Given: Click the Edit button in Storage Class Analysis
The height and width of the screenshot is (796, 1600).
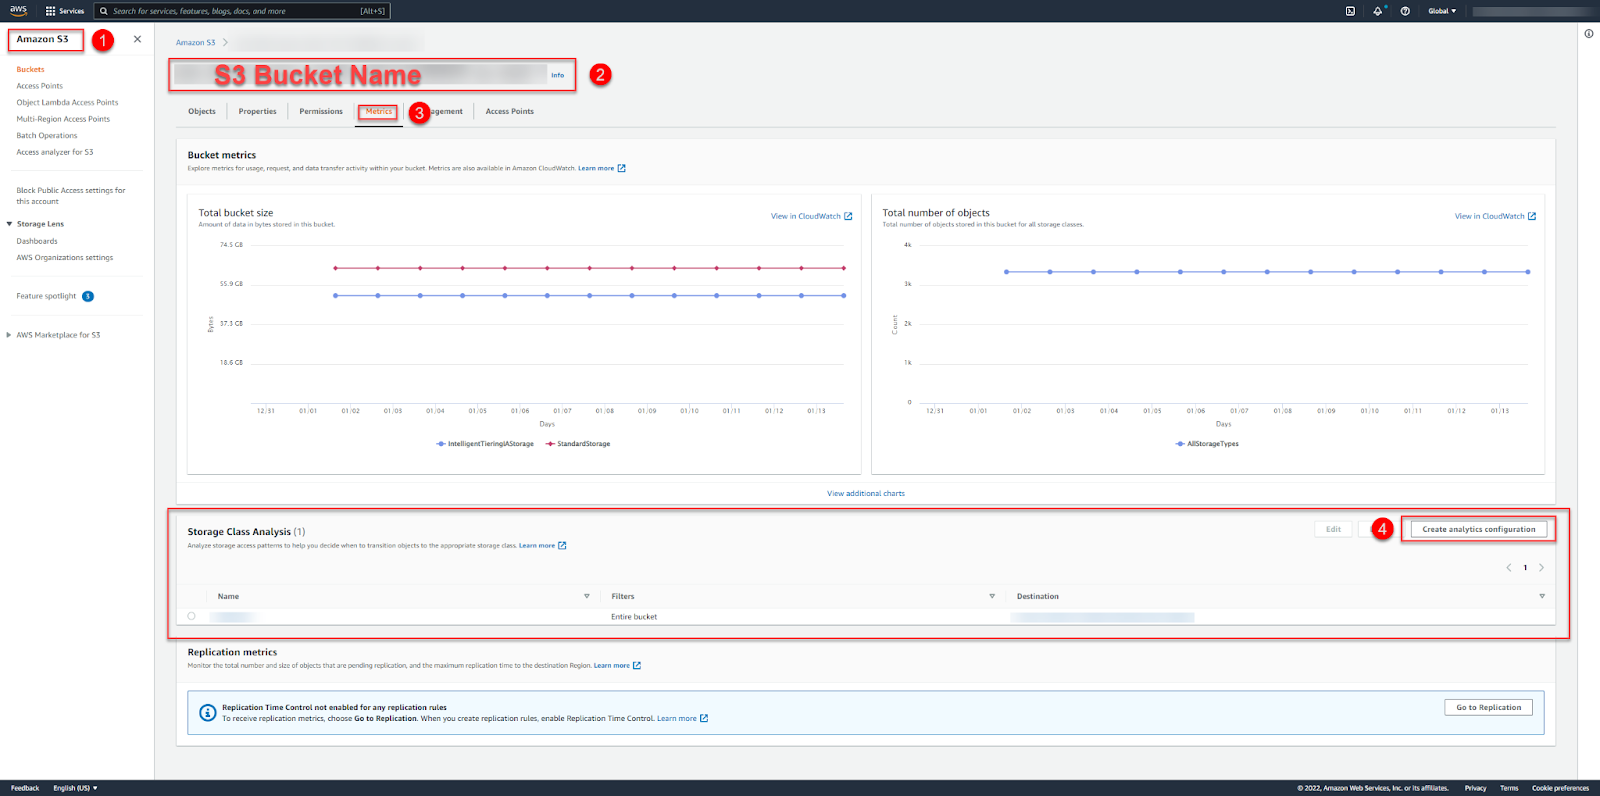Looking at the screenshot, I should pos(1333,529).
